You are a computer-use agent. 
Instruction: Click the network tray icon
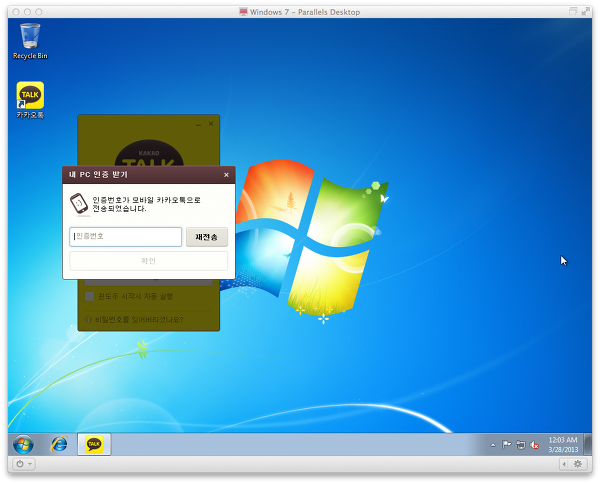tap(520, 445)
